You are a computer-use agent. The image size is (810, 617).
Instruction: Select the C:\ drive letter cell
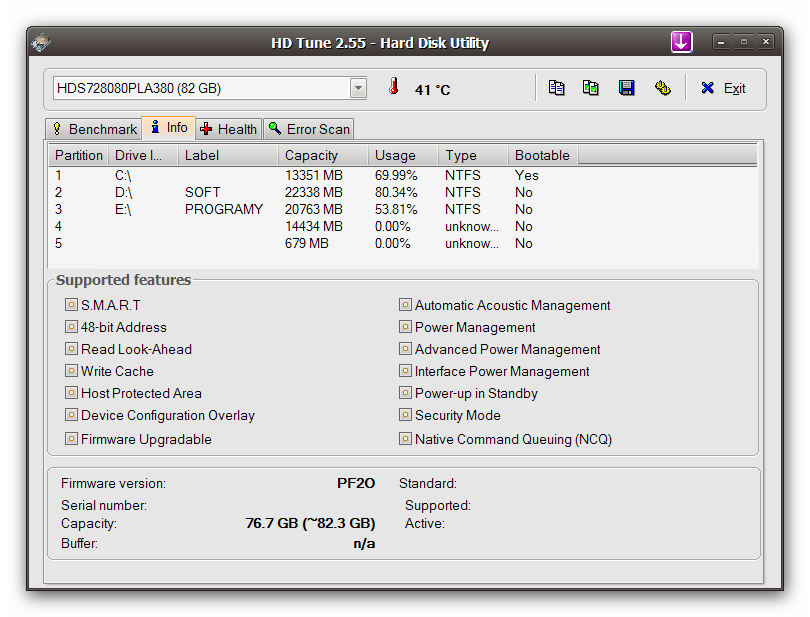click(x=123, y=176)
